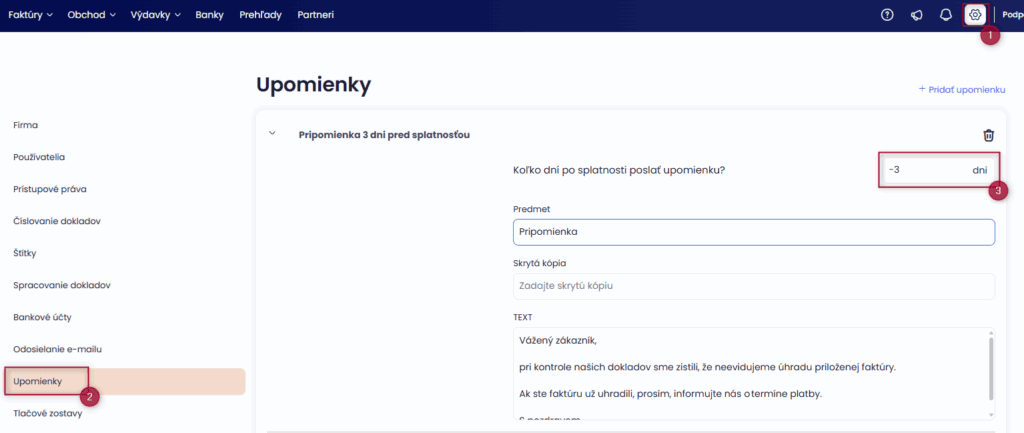Open the Výdavky dropdown menu

point(156,15)
